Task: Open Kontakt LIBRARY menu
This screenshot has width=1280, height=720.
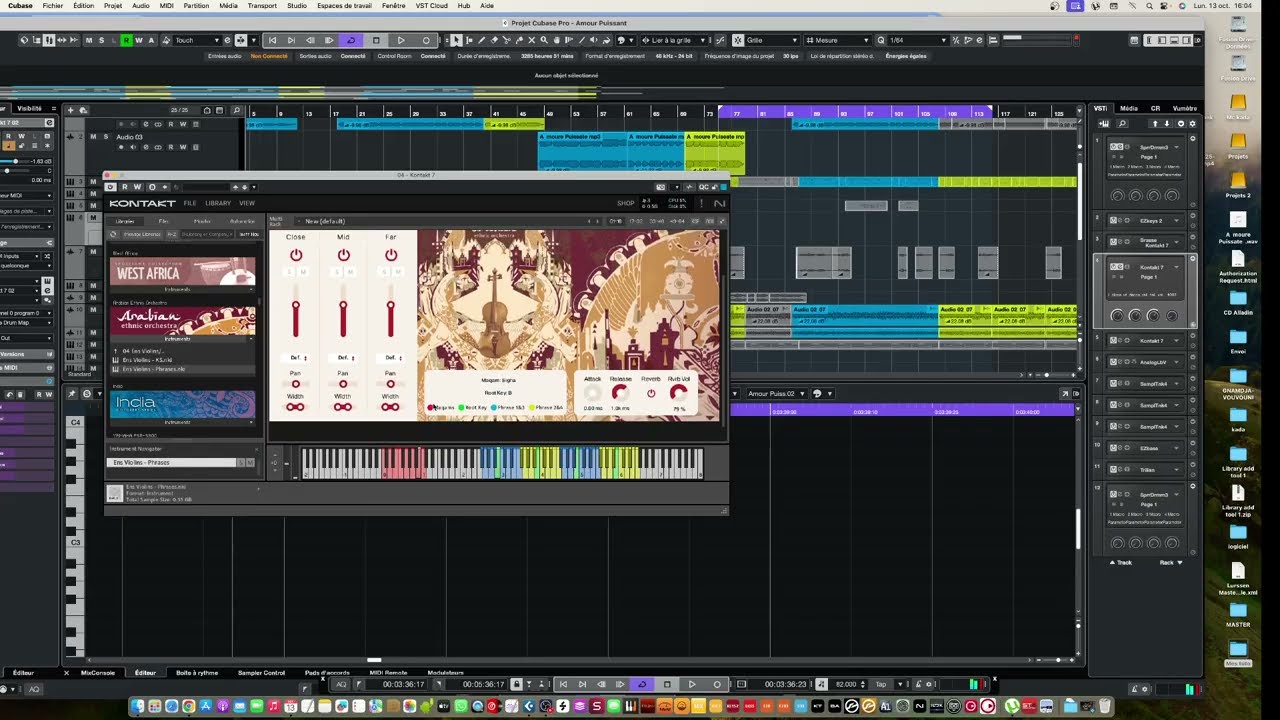Action: (x=218, y=203)
